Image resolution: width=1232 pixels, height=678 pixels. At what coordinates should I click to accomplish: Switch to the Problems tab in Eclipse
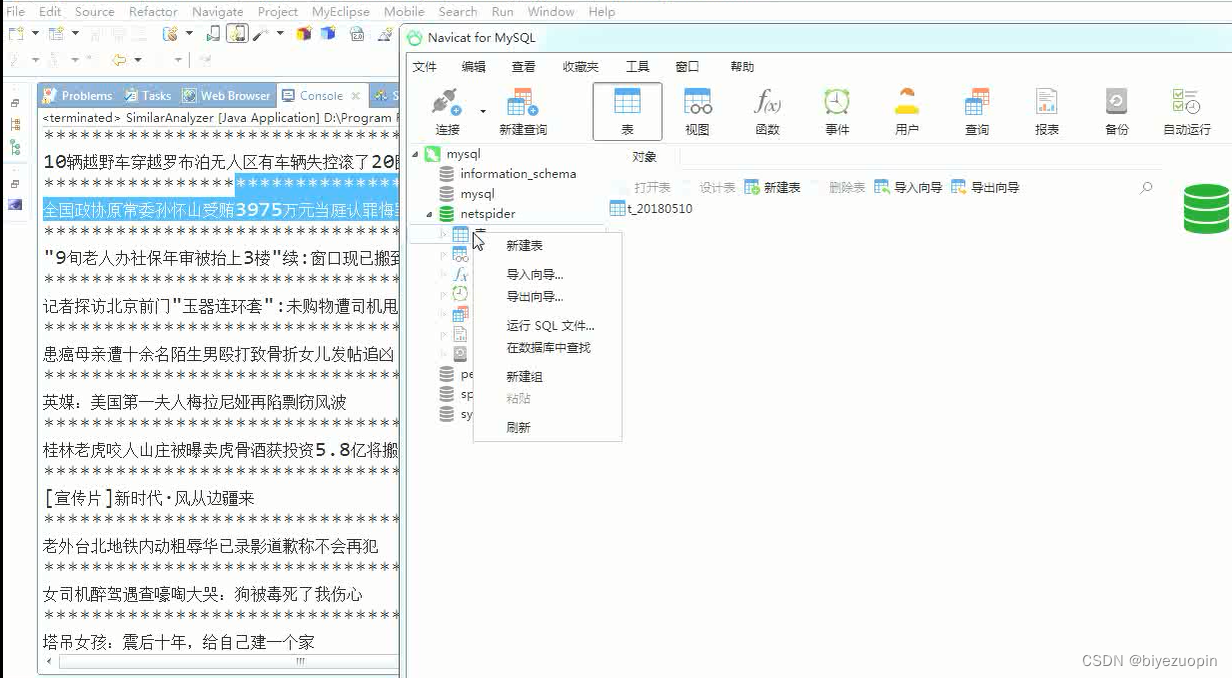78,96
